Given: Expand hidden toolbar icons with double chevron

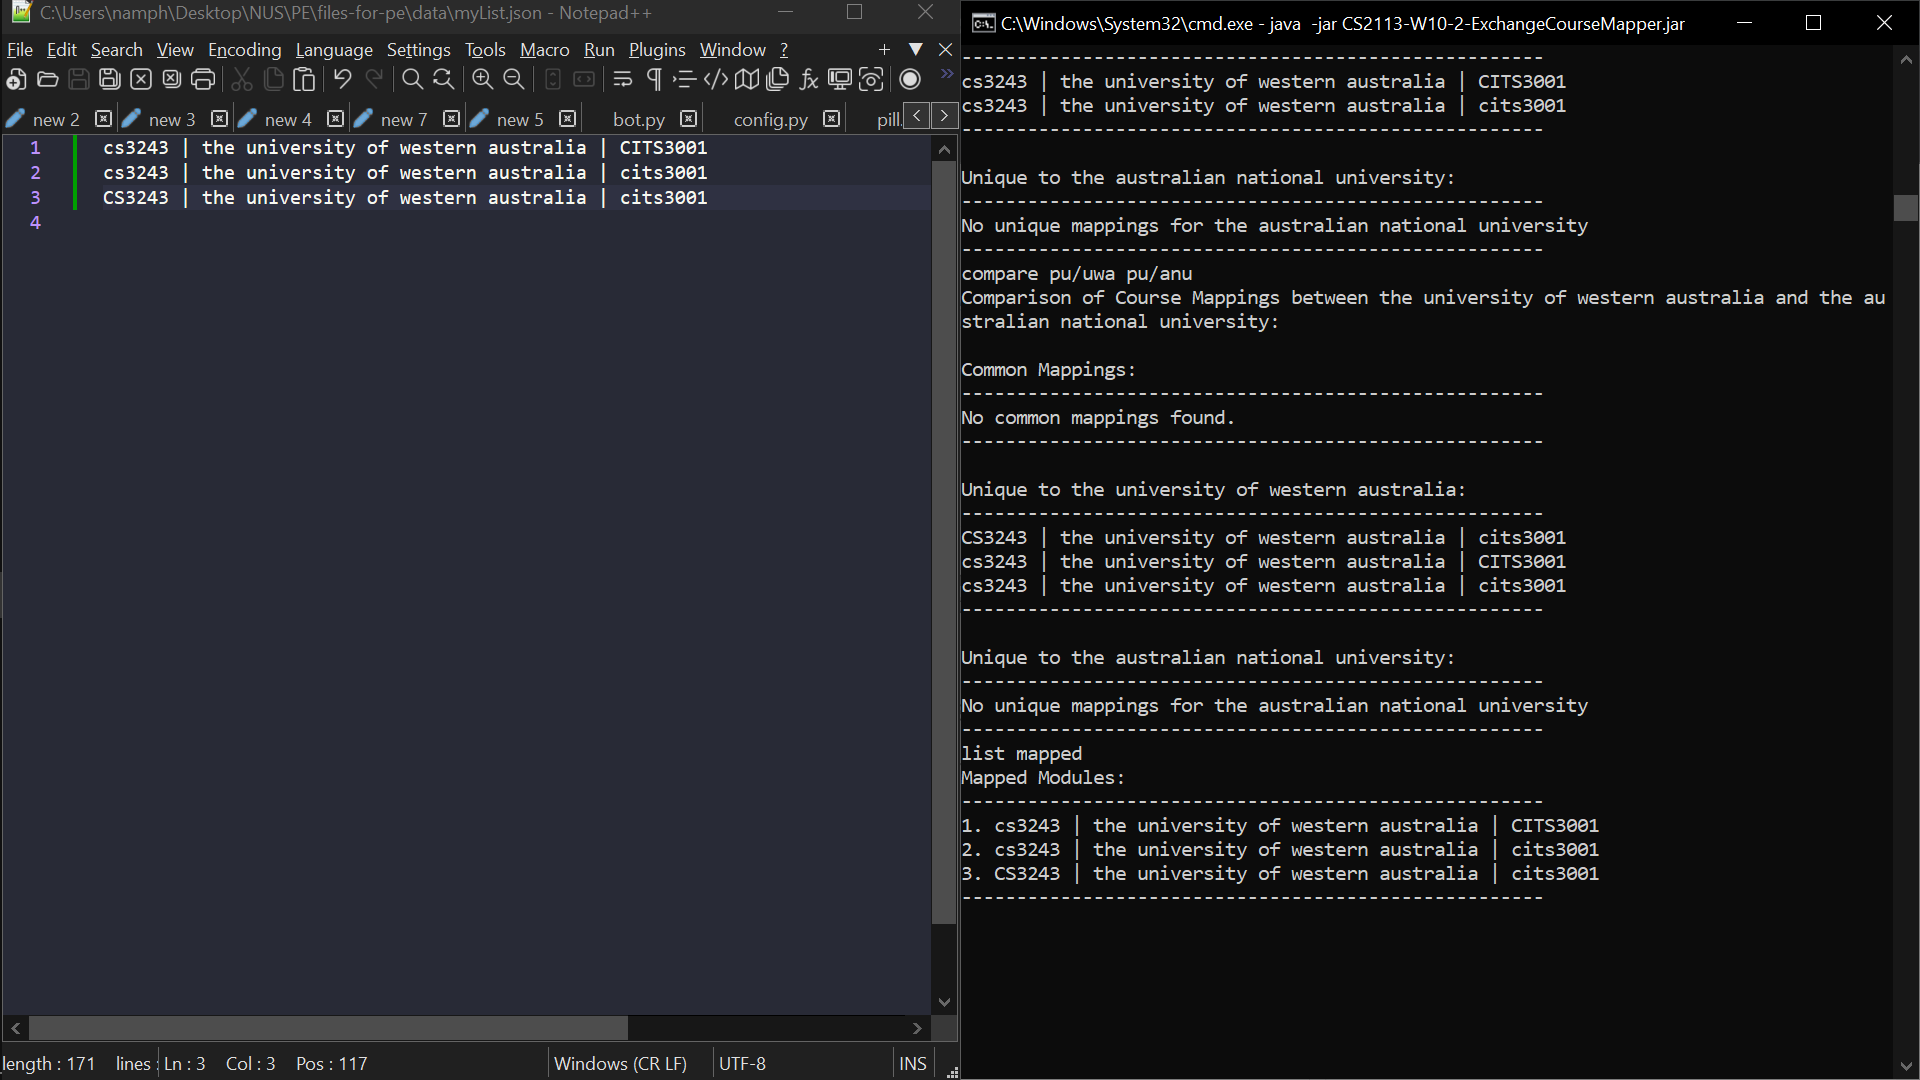Looking at the screenshot, I should (x=946, y=74).
